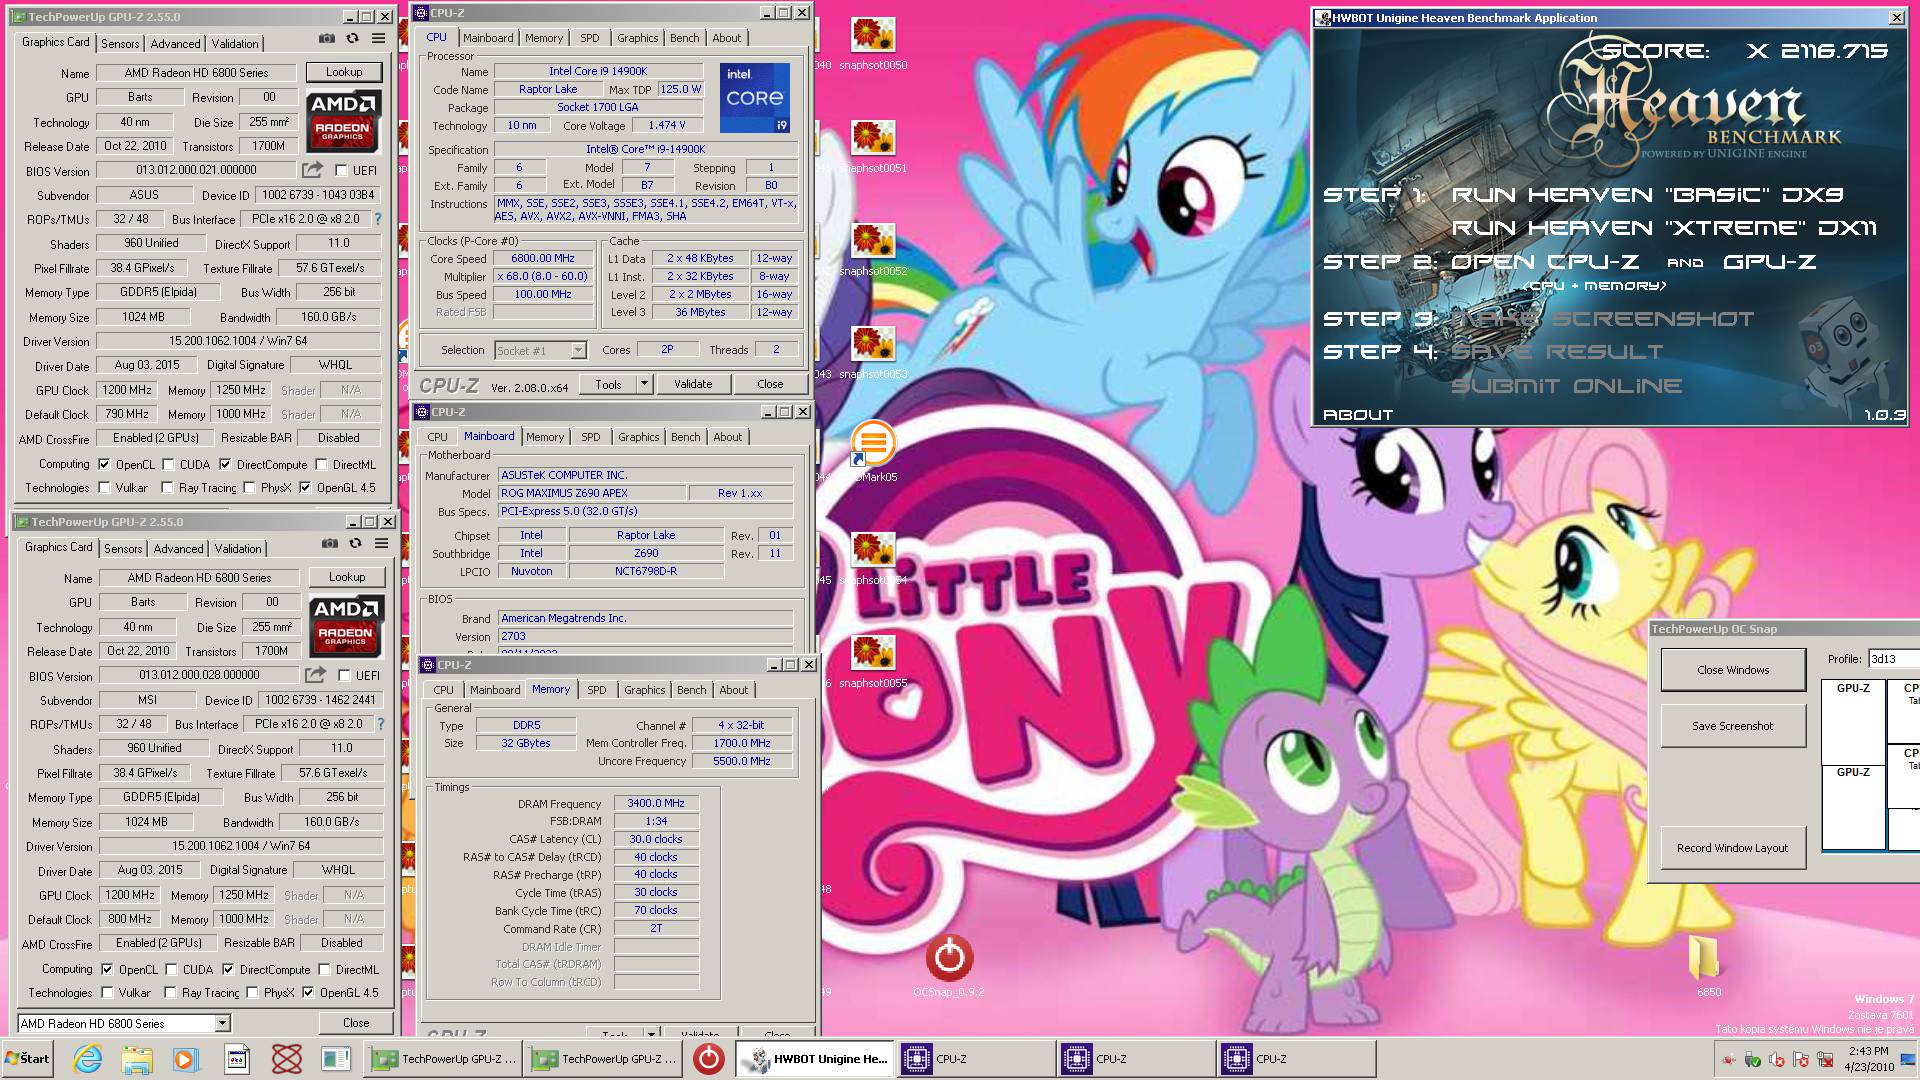Open snapshot0055 desktop icon
The width and height of the screenshot is (1920, 1080).
pos(873,661)
